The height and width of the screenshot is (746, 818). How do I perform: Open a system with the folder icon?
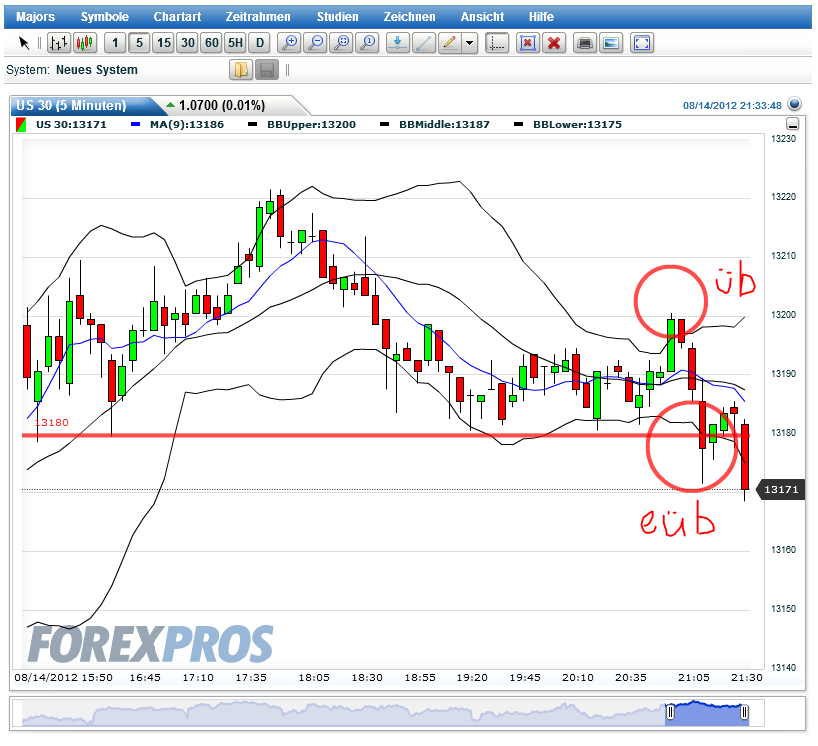241,70
